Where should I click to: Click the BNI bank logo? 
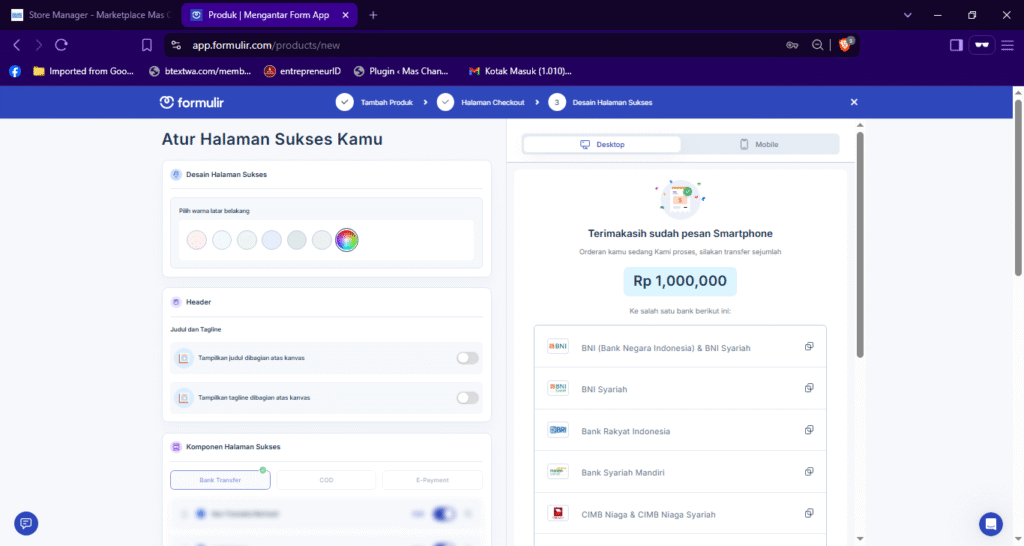(558, 346)
